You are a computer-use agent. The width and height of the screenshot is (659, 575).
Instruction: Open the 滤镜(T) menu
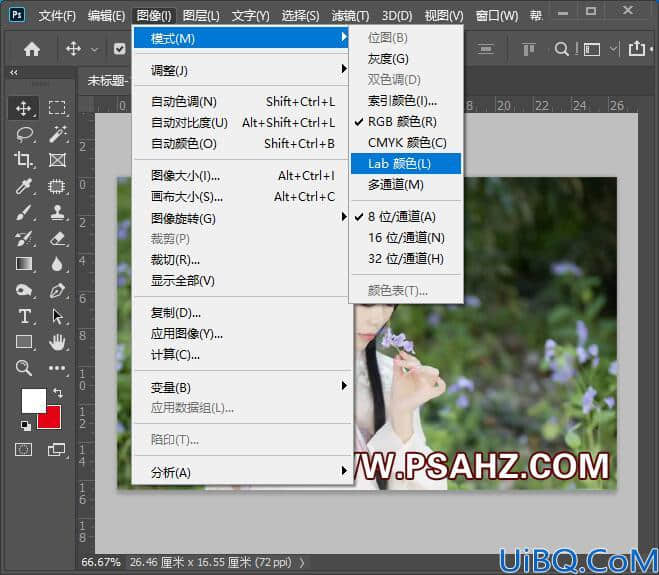point(350,16)
